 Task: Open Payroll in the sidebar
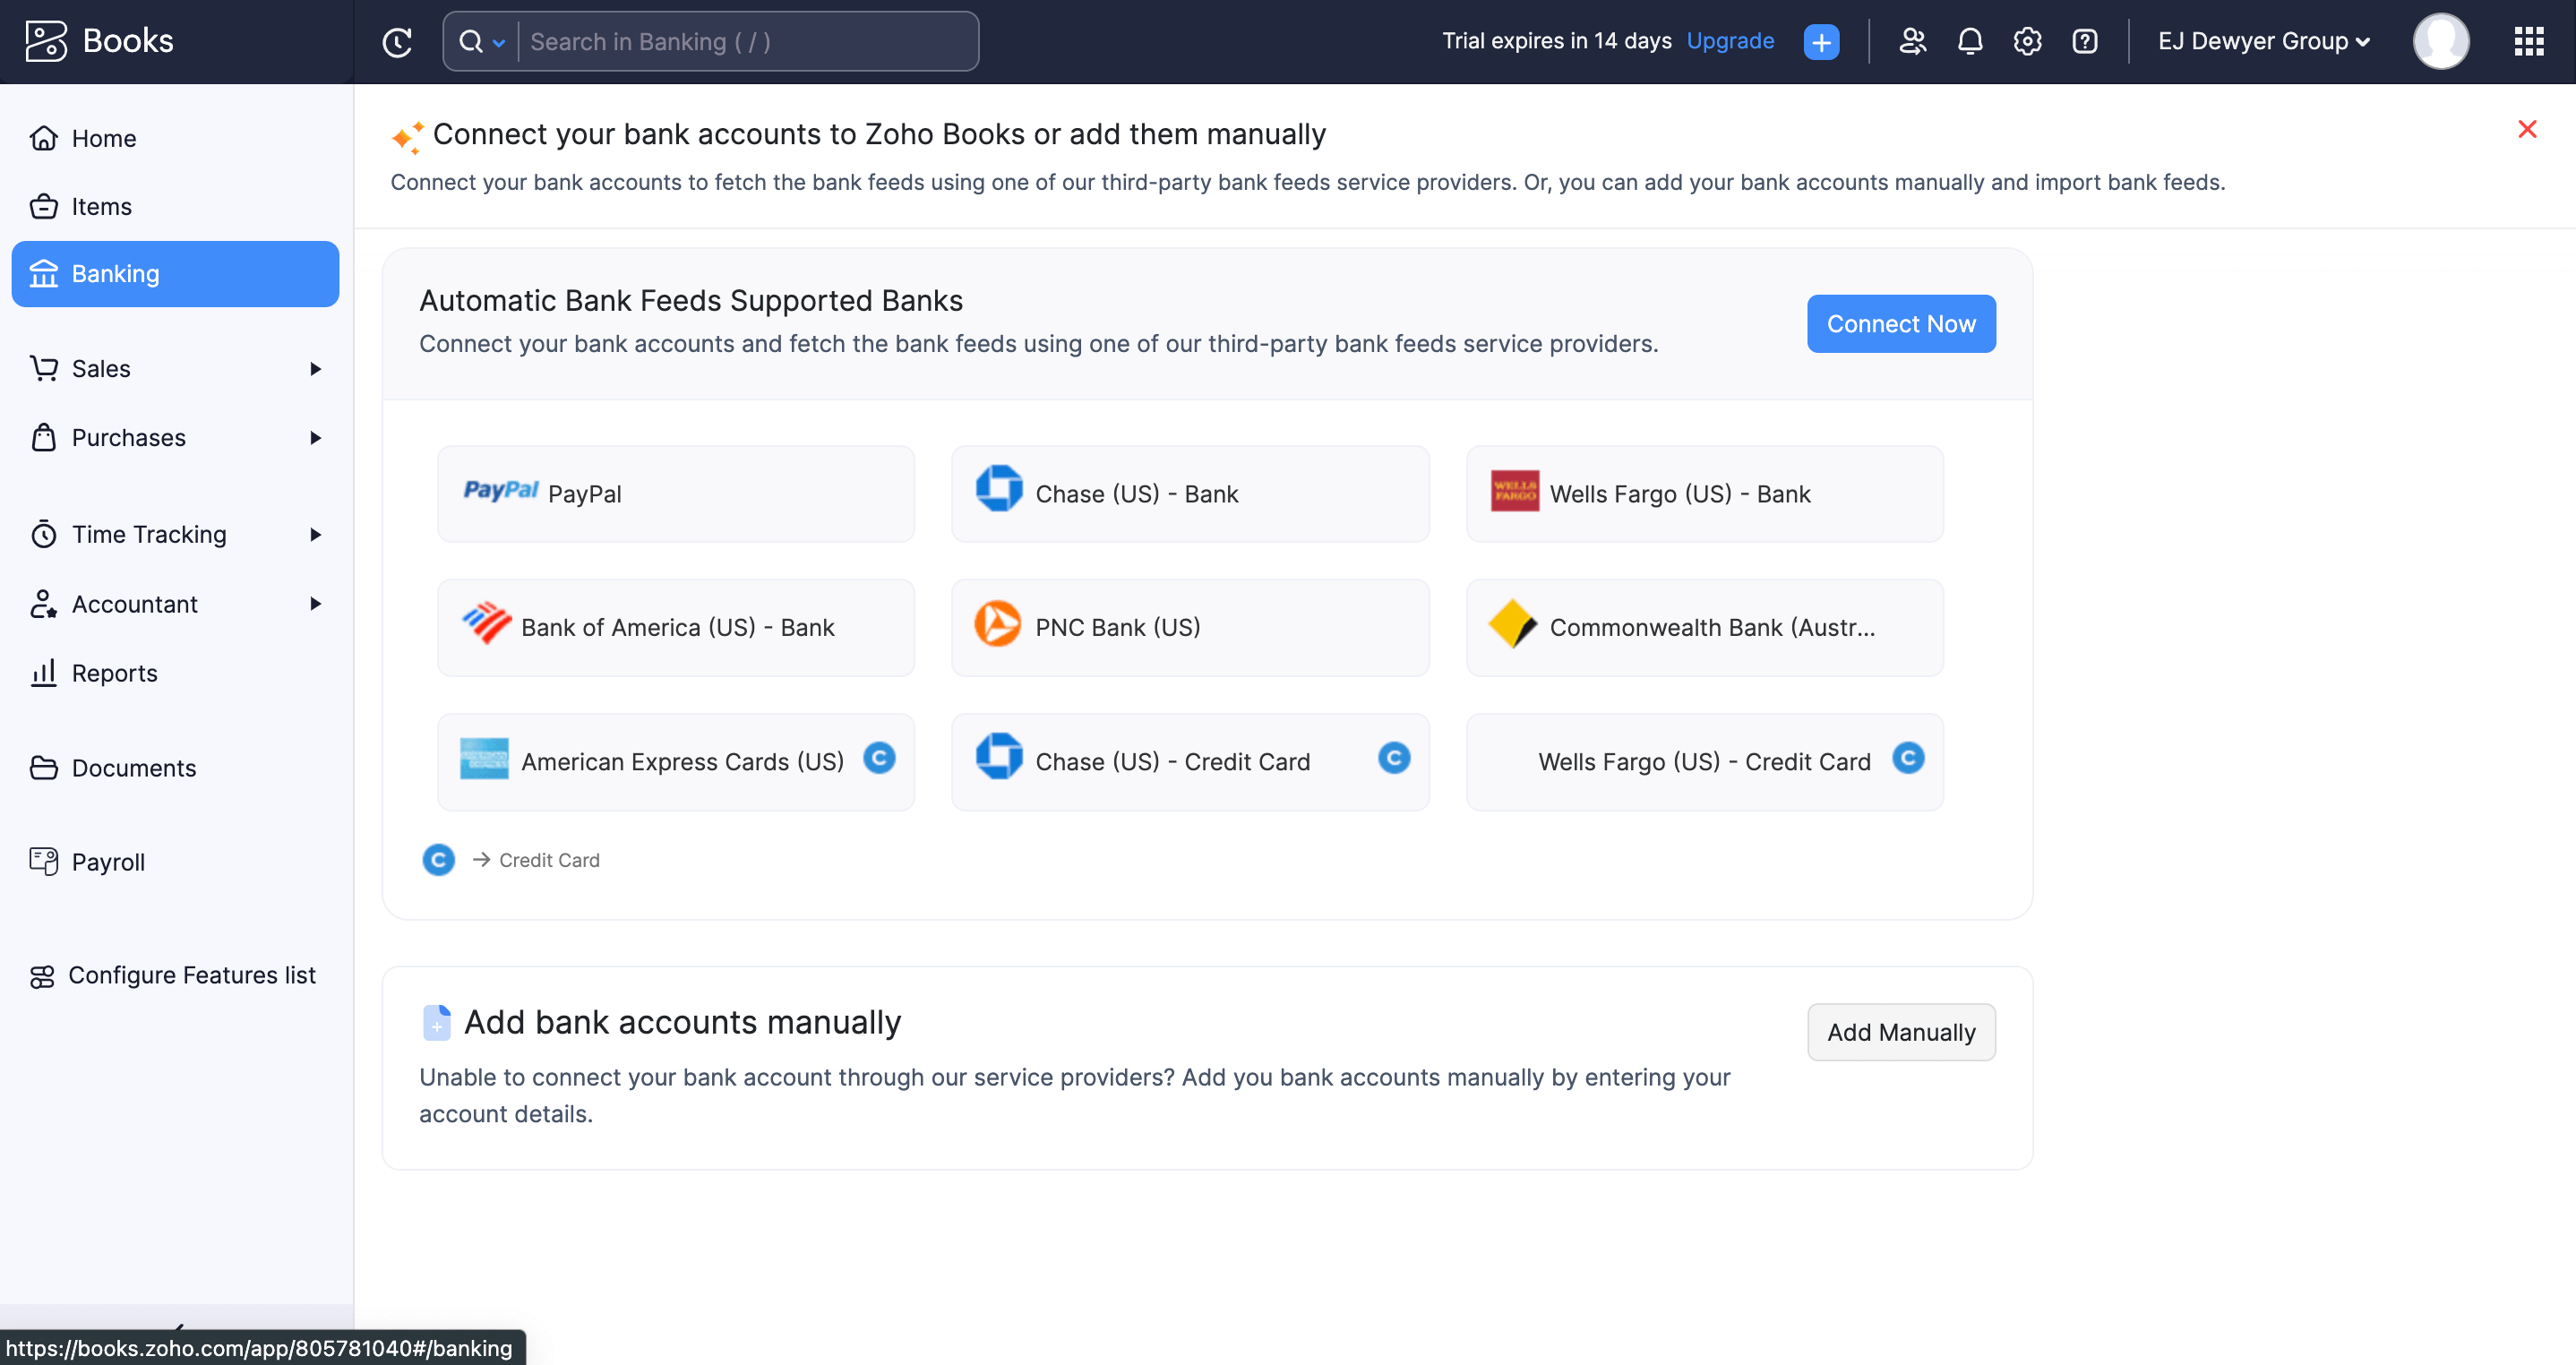click(176, 862)
